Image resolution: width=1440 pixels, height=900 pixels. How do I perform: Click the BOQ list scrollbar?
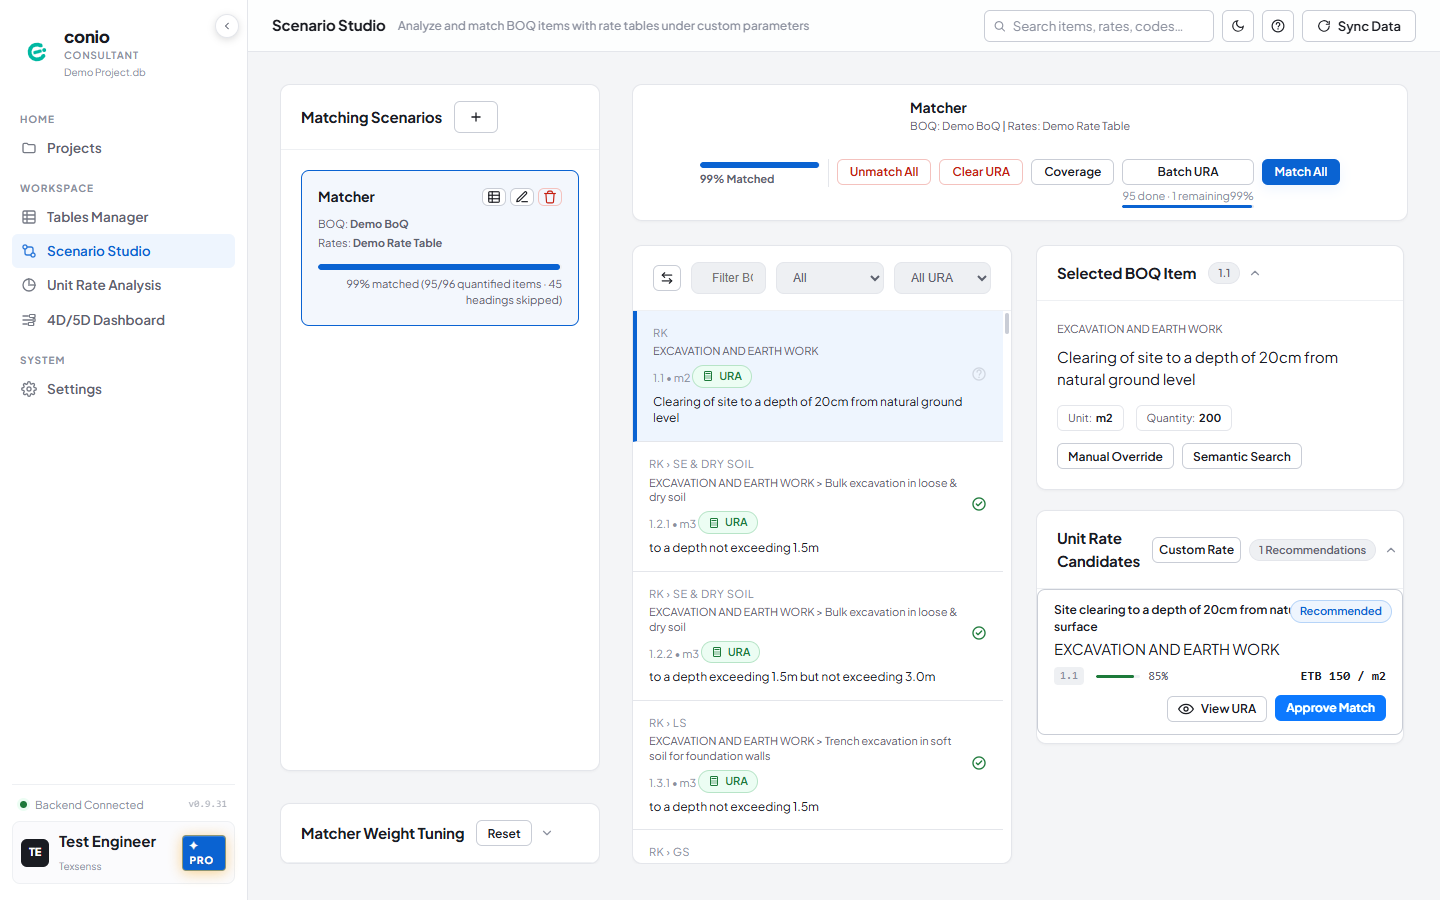coord(1007,323)
